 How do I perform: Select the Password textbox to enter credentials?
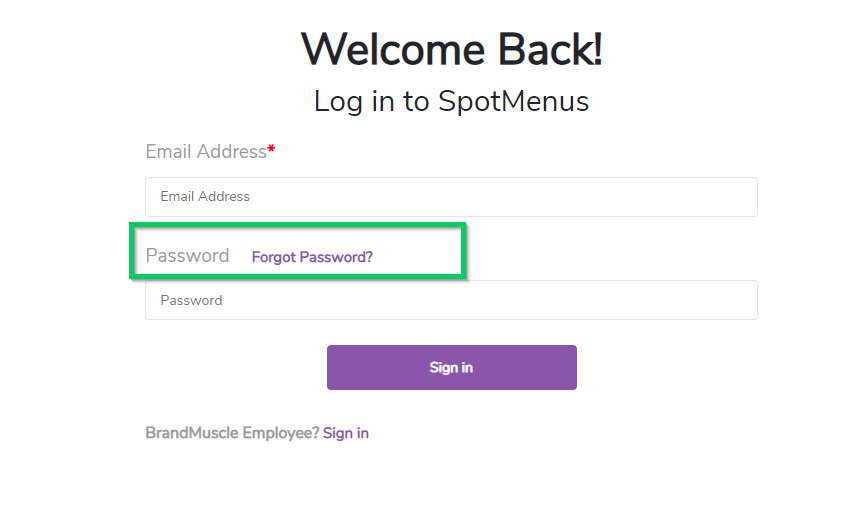click(451, 300)
